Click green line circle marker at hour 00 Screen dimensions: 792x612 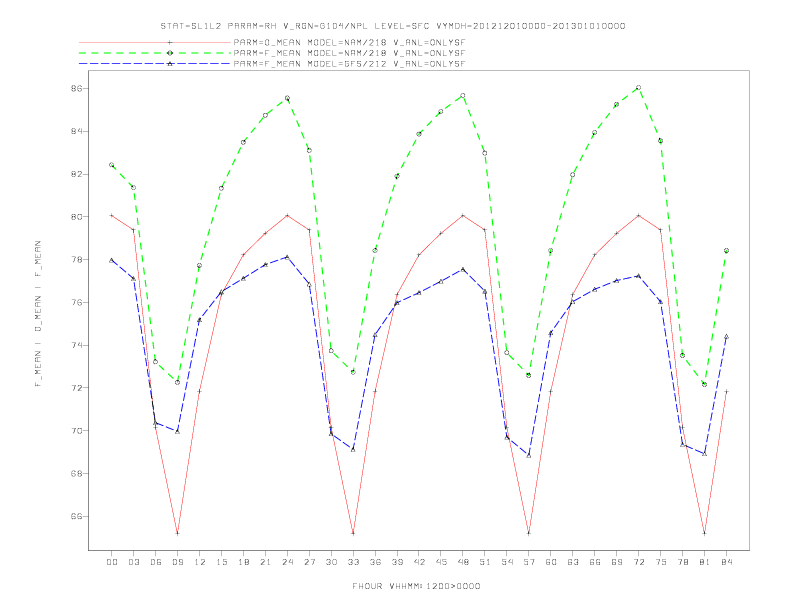[112, 165]
